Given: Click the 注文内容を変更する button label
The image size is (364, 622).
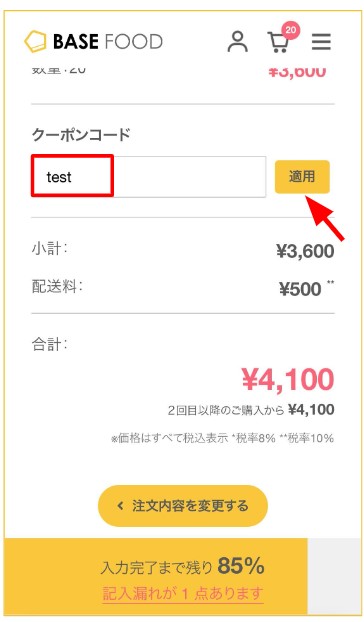Looking at the screenshot, I should click(190, 506).
